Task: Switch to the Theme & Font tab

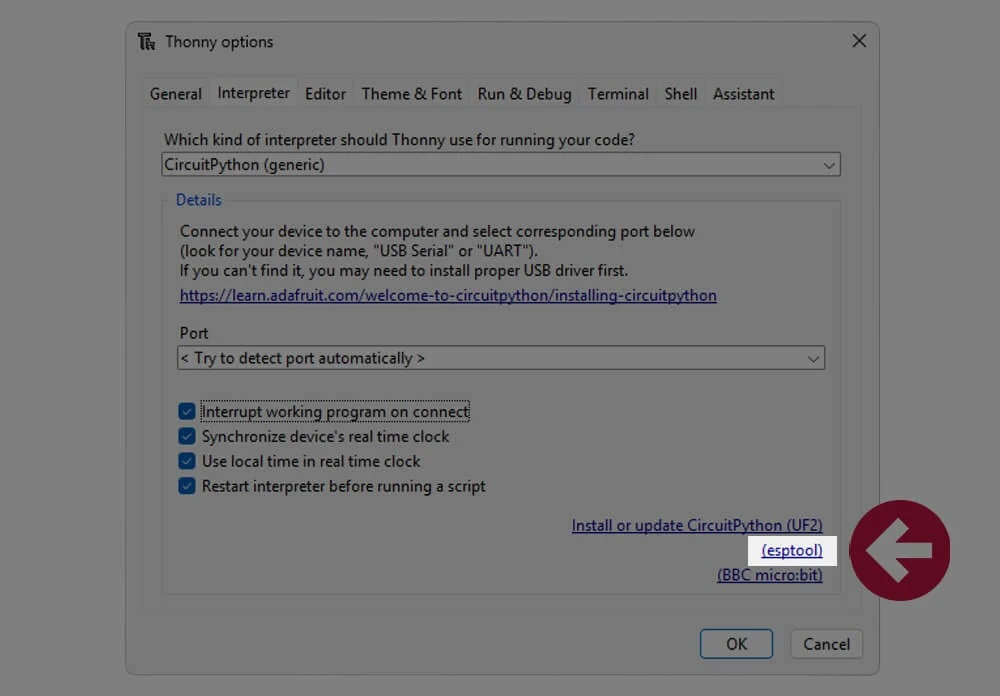Action: 411,94
